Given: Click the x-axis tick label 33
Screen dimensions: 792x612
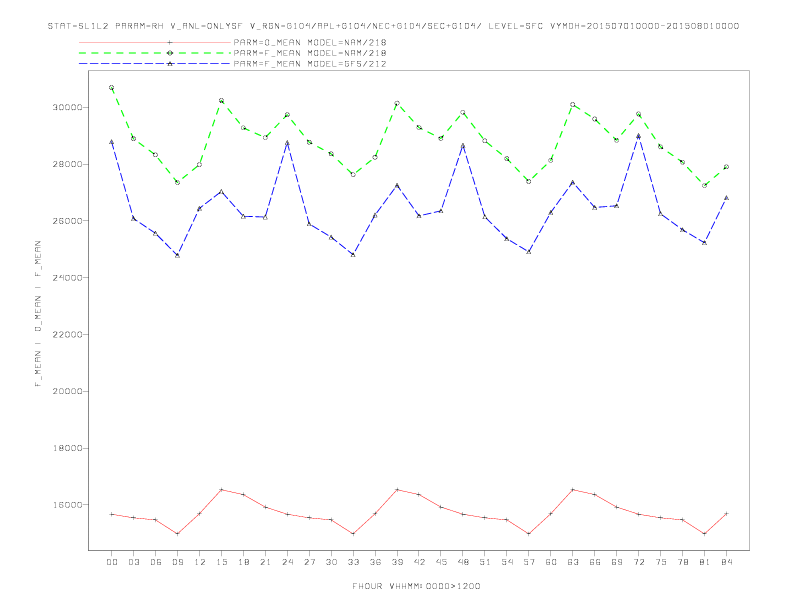Looking at the screenshot, I should click(x=354, y=562).
